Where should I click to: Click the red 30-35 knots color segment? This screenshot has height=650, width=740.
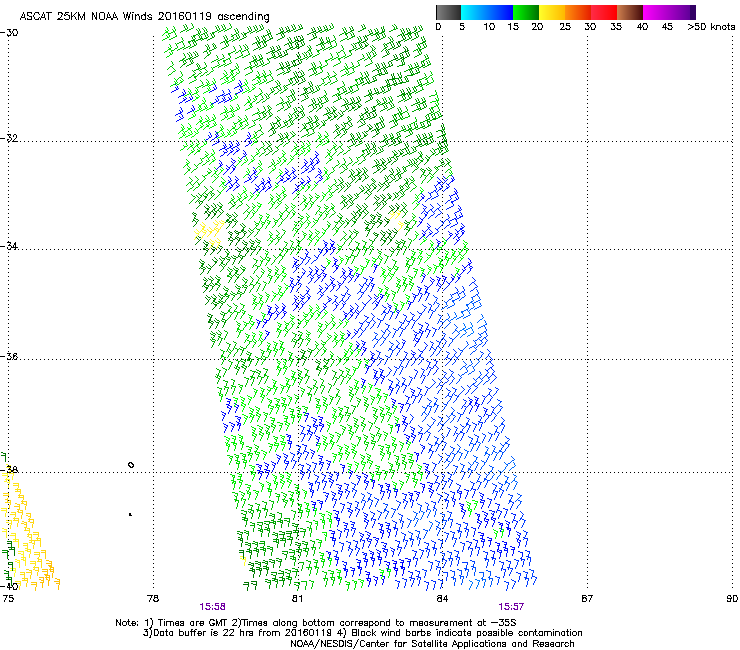(x=604, y=12)
